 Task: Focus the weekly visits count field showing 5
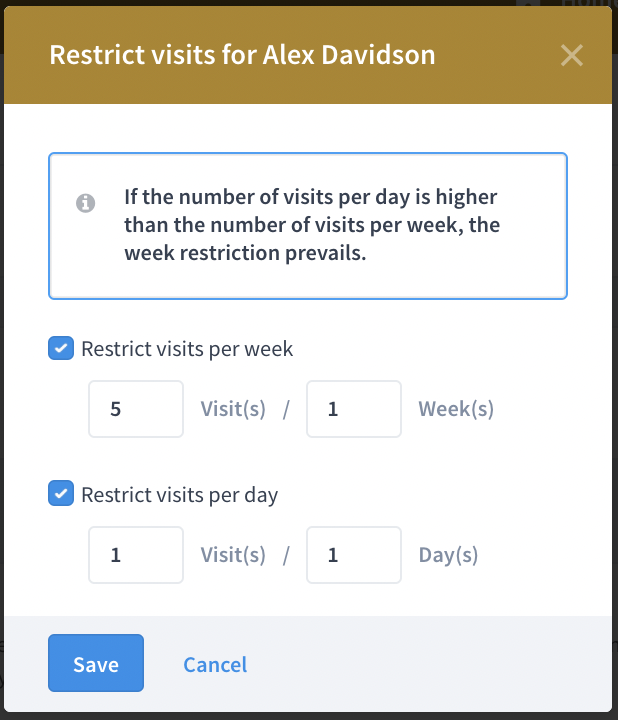pyautogui.click(x=136, y=409)
